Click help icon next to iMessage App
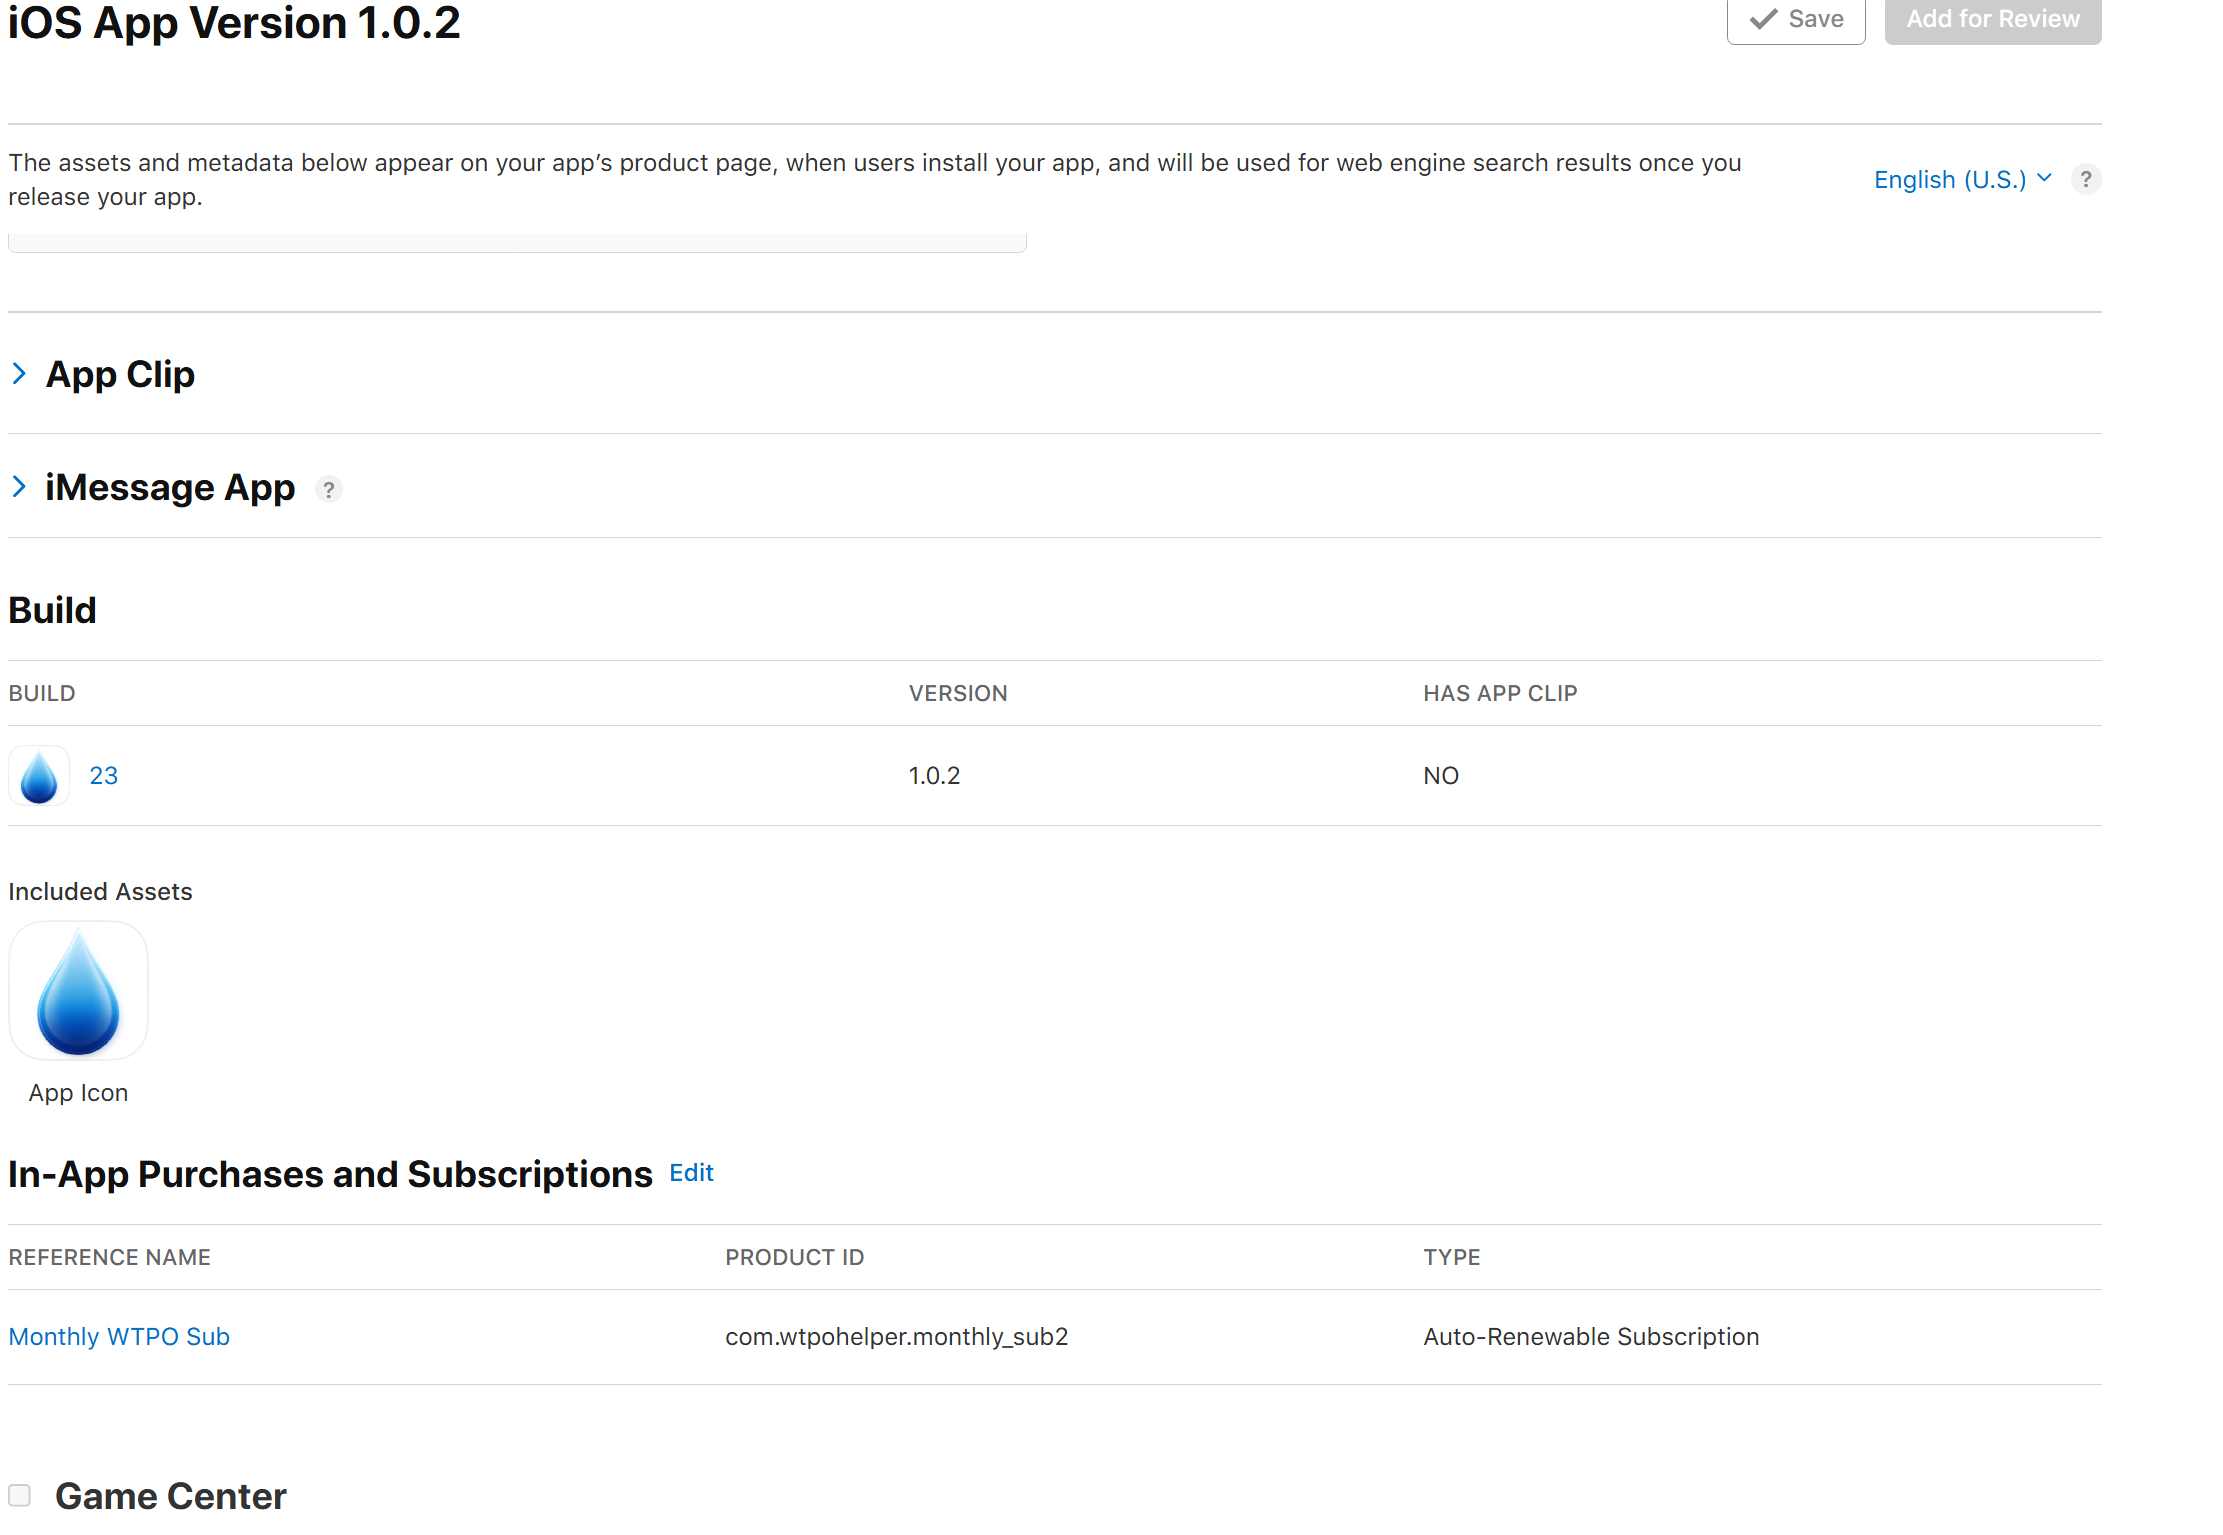2223x1535 pixels. (328, 489)
